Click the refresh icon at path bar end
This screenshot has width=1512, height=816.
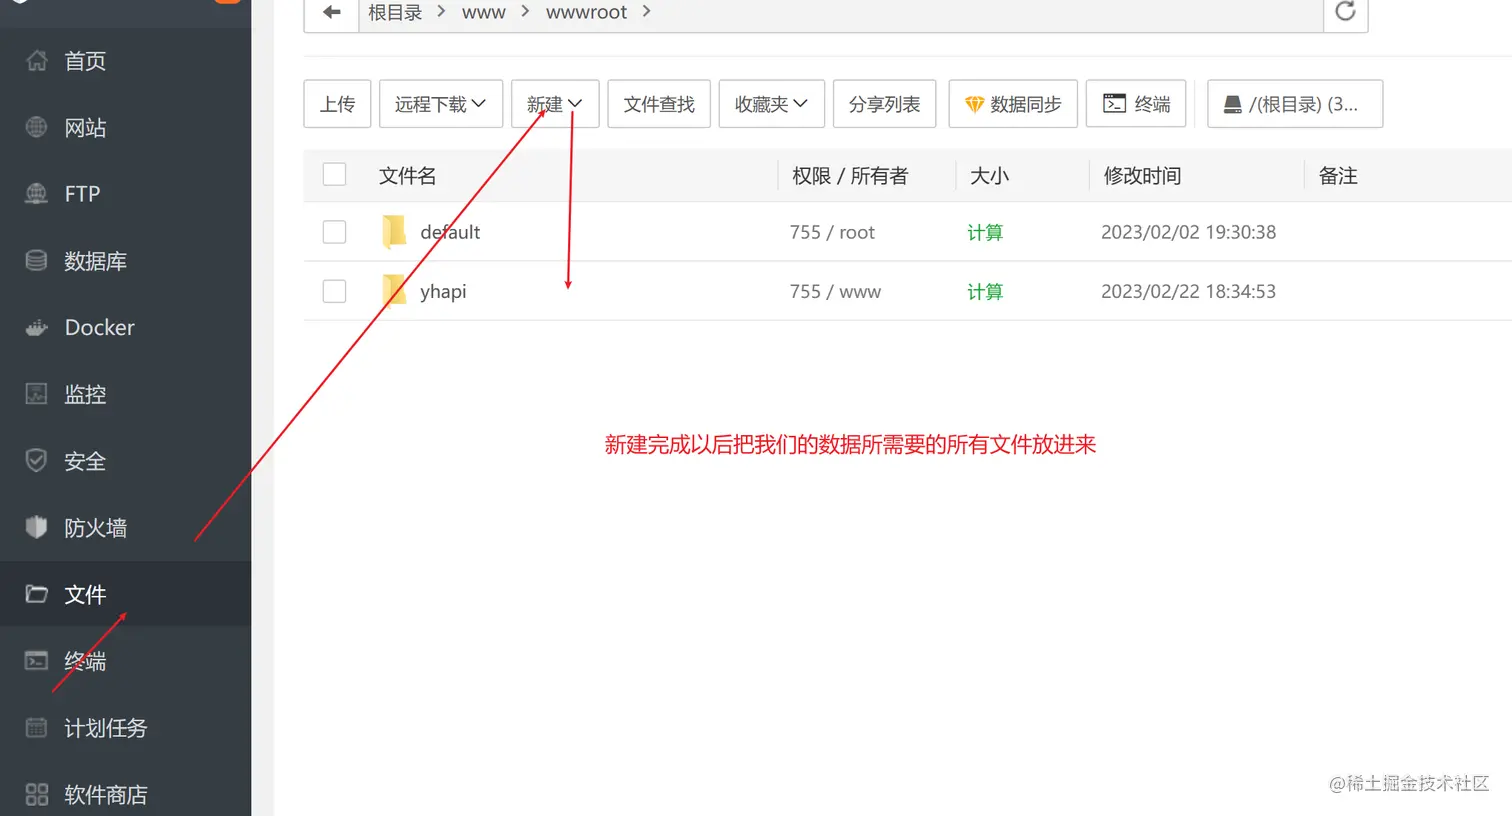click(1346, 11)
